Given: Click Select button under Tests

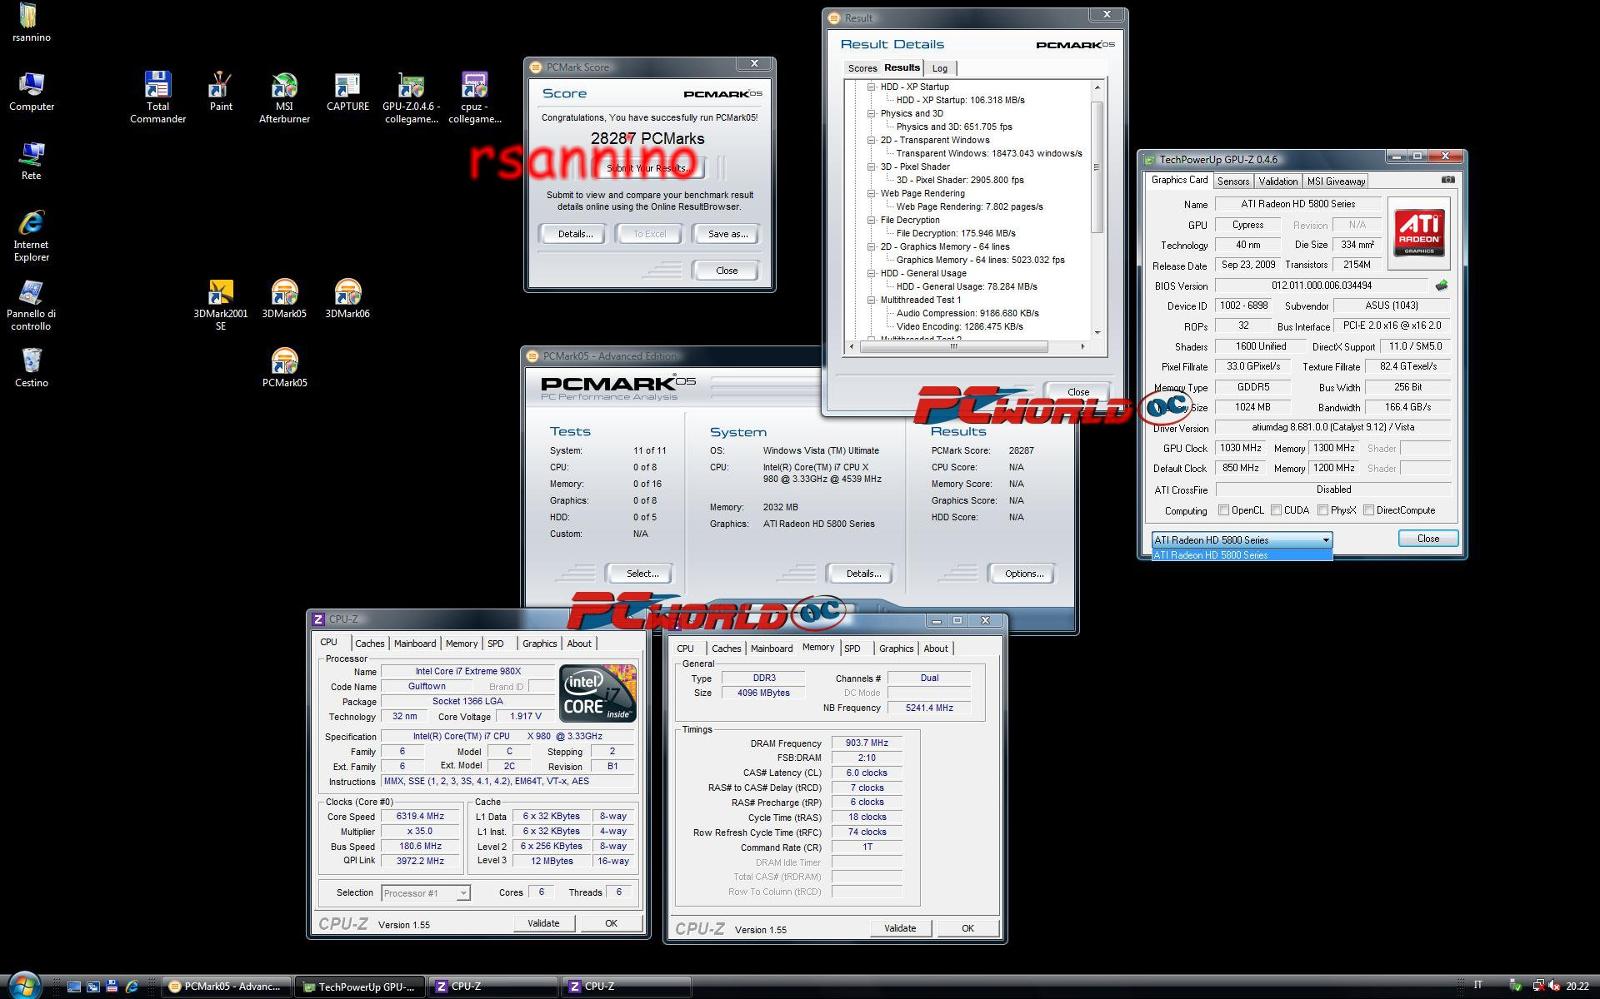Looking at the screenshot, I should pos(642,574).
